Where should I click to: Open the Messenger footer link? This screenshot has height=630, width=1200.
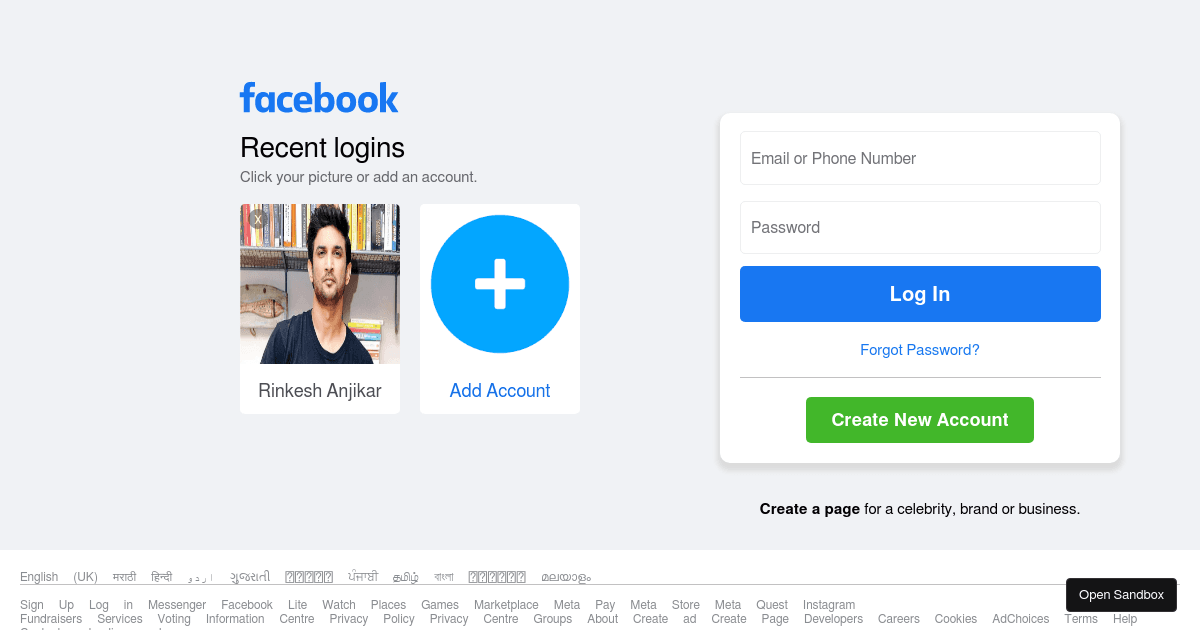pos(177,604)
